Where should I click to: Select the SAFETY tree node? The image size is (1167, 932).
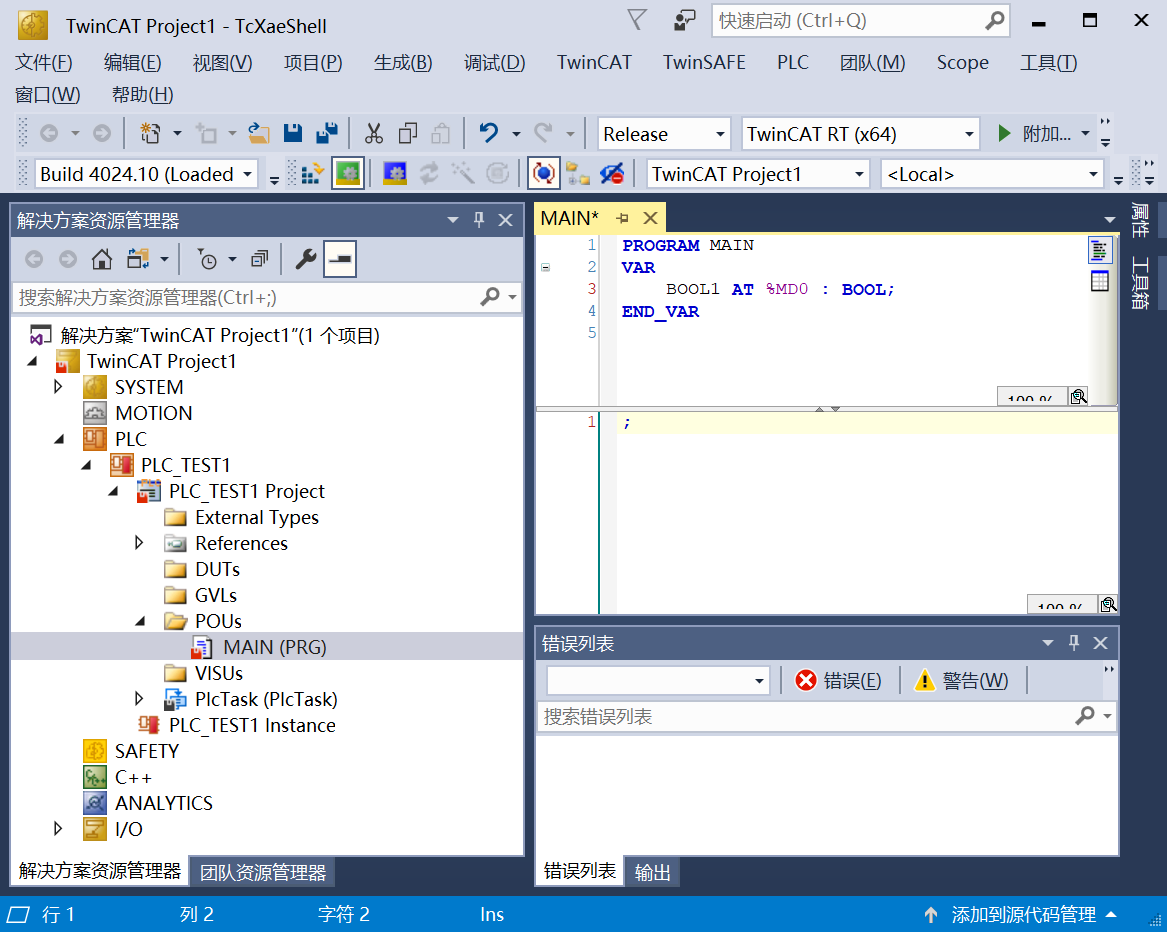[147, 751]
